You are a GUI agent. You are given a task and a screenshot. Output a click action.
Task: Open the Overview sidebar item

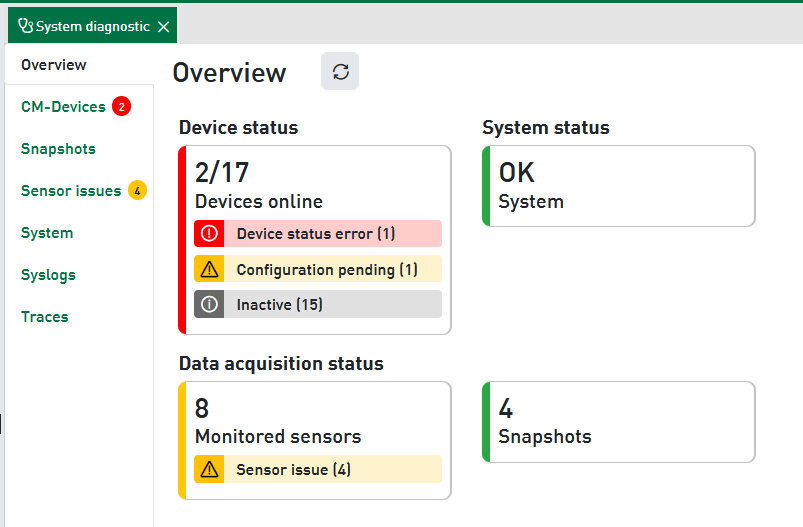tap(54, 65)
